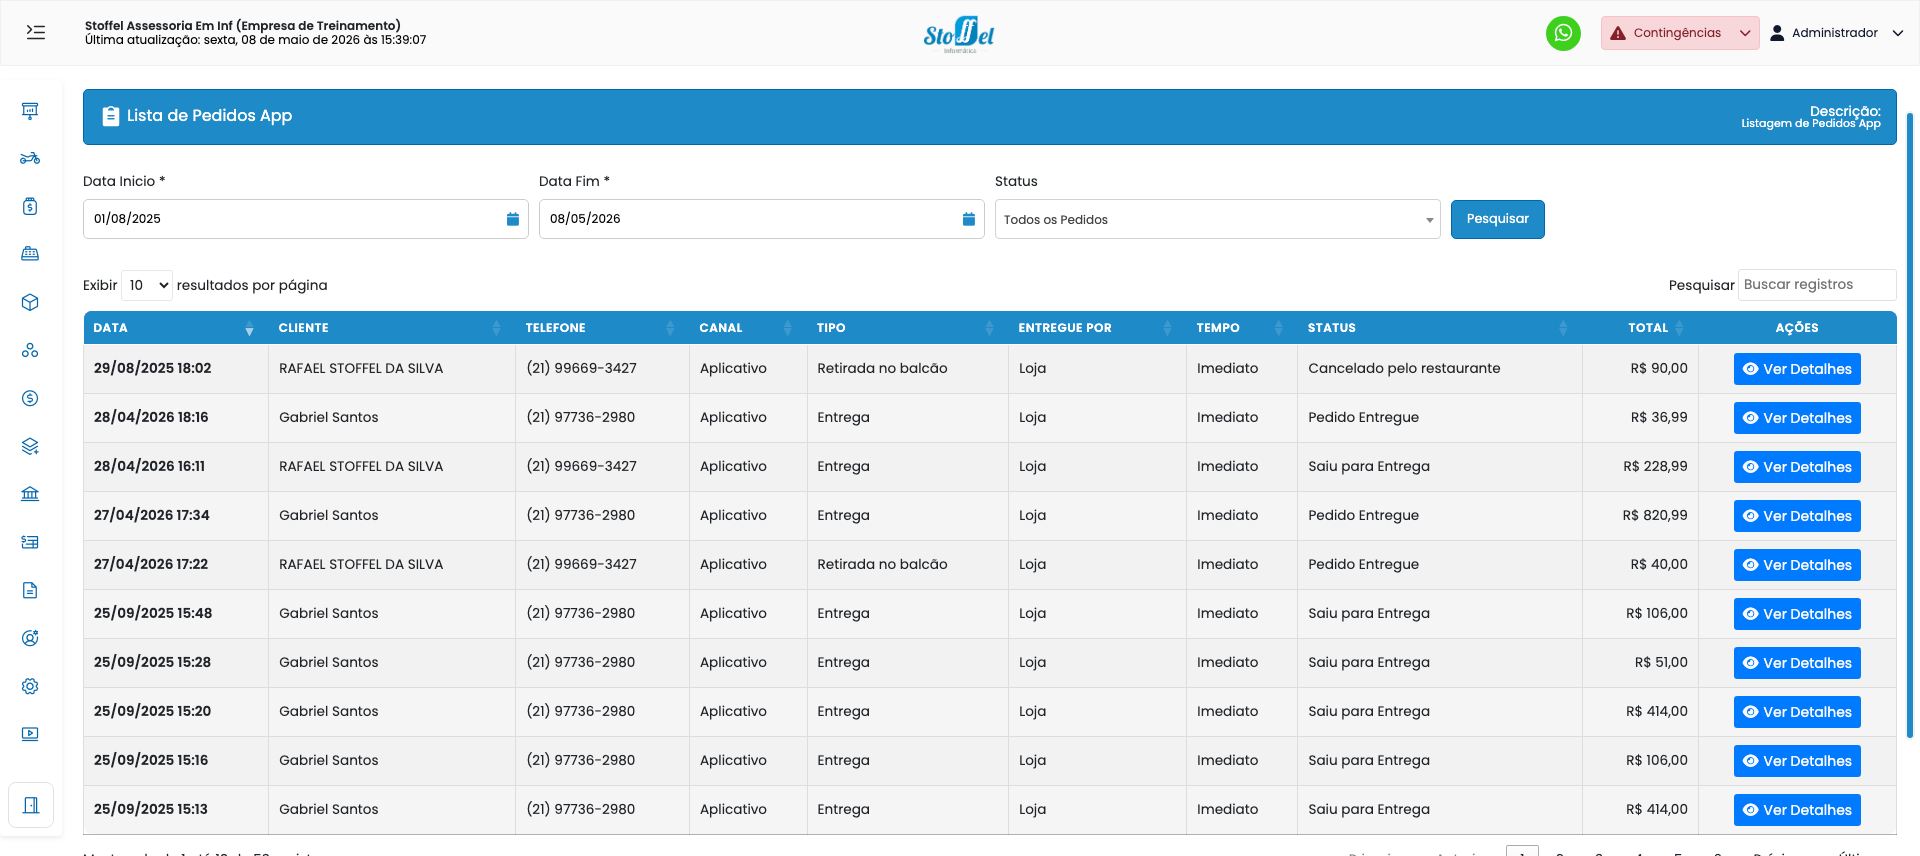Select 'Cancelado pelo restaurante' status cell
1920x856 pixels.
1439,369
